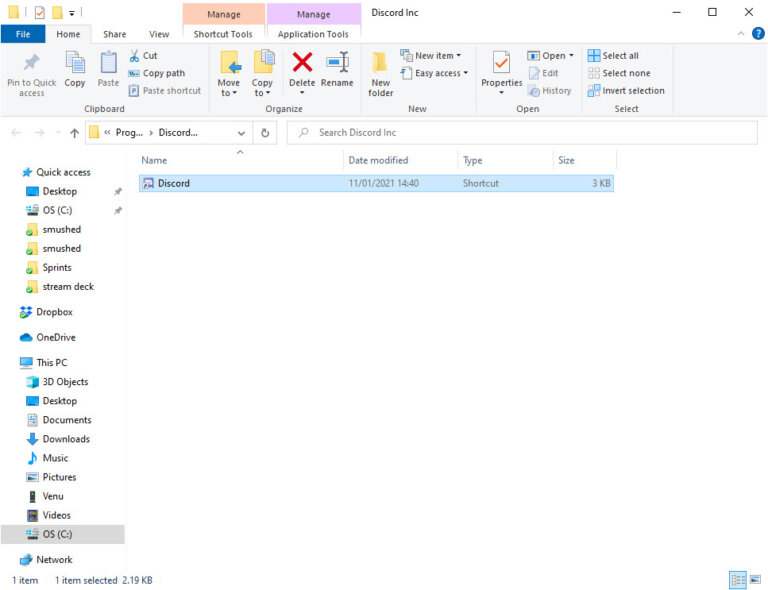Select Downloads in the navigation pane

[x=66, y=439]
